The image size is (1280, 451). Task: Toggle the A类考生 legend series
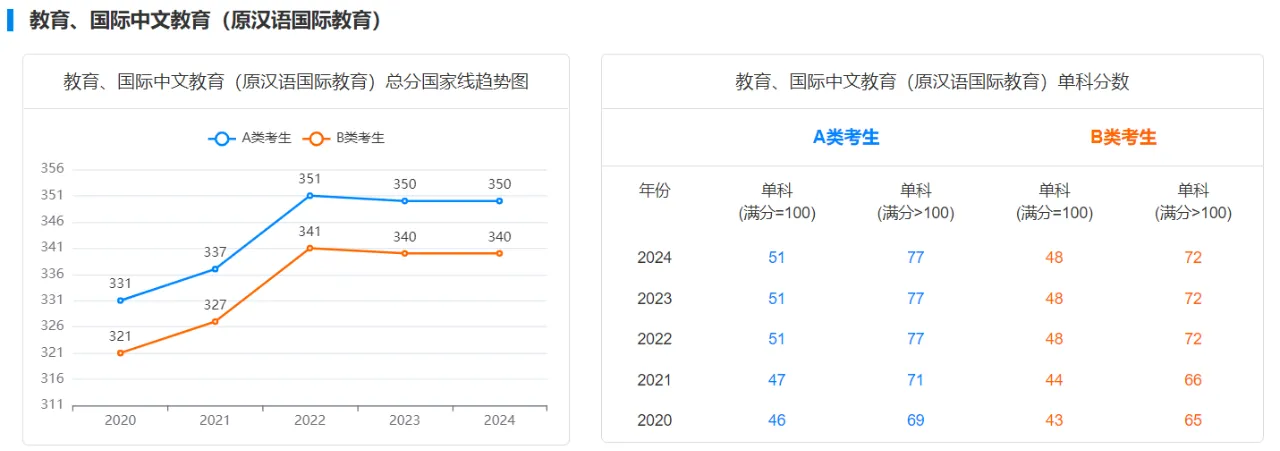tap(250, 138)
